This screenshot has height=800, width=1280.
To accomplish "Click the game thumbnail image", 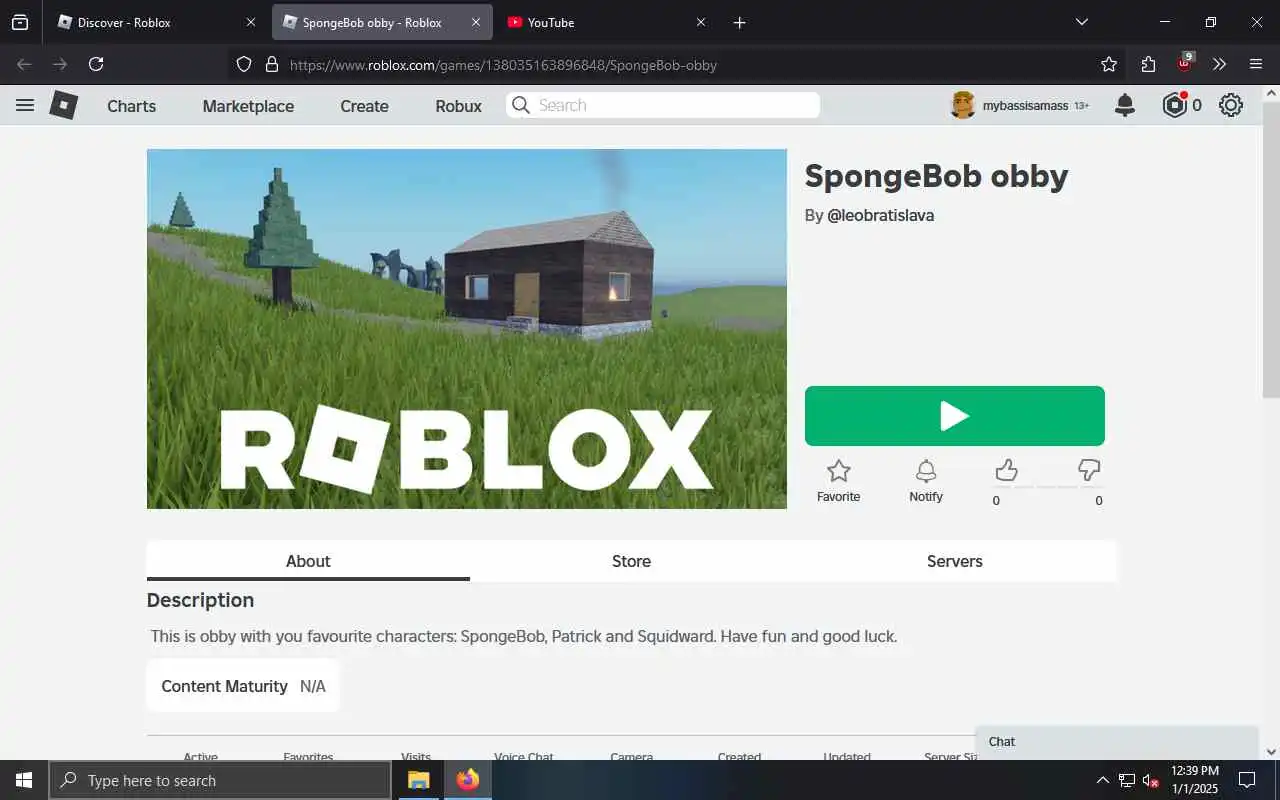I will [x=467, y=329].
